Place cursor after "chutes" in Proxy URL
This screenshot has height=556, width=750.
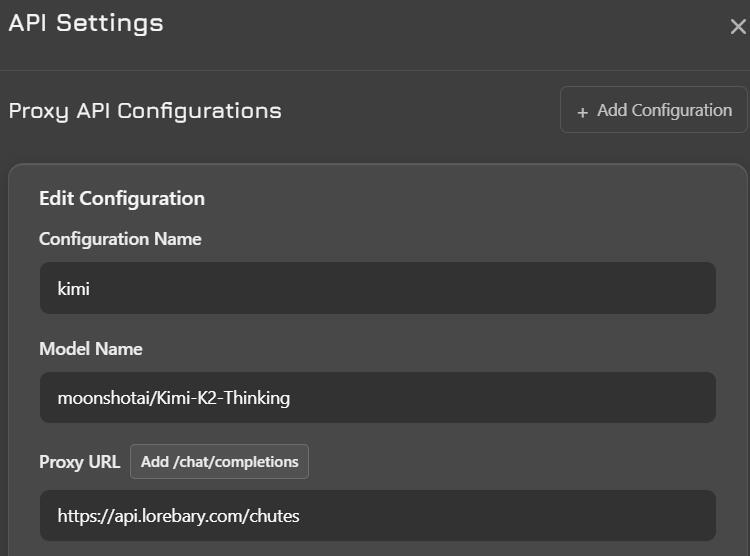point(301,516)
